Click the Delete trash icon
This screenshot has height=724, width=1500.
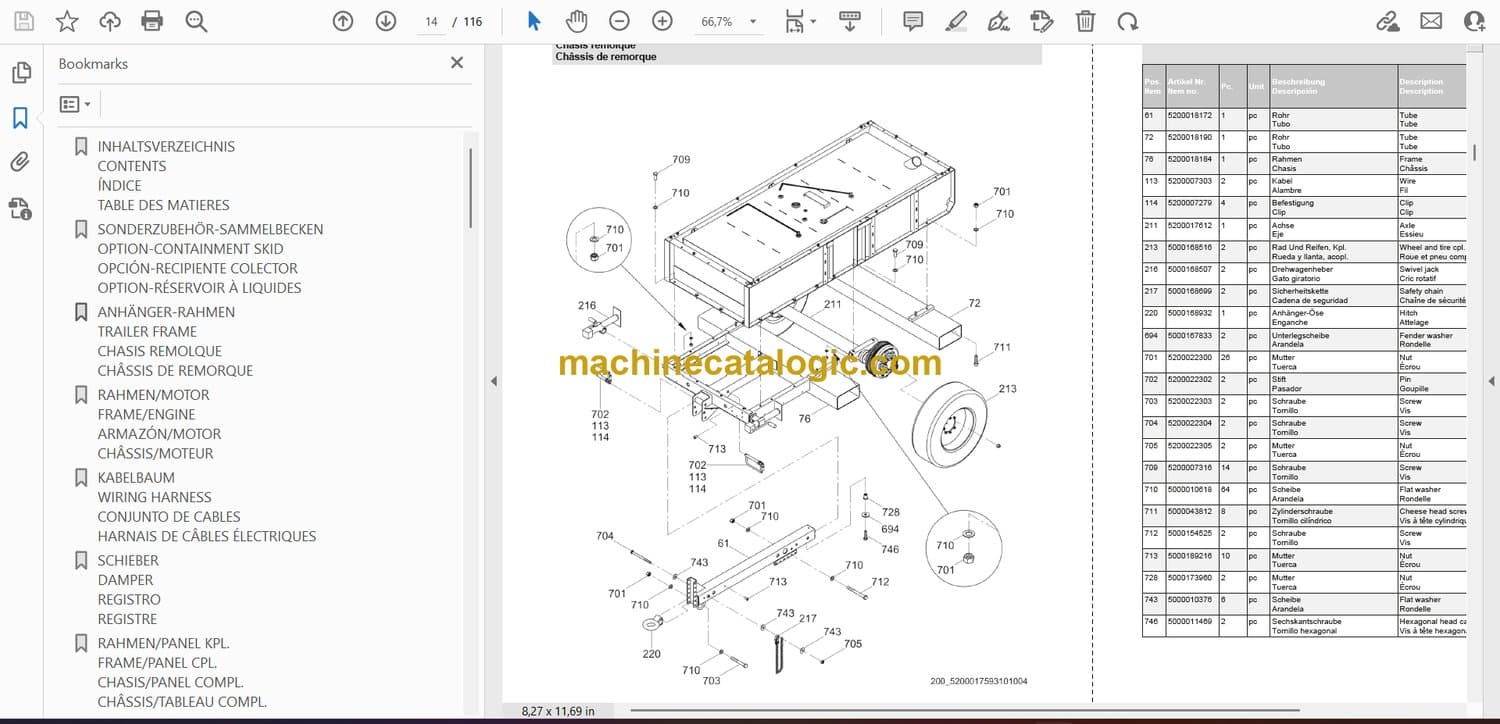[1085, 21]
